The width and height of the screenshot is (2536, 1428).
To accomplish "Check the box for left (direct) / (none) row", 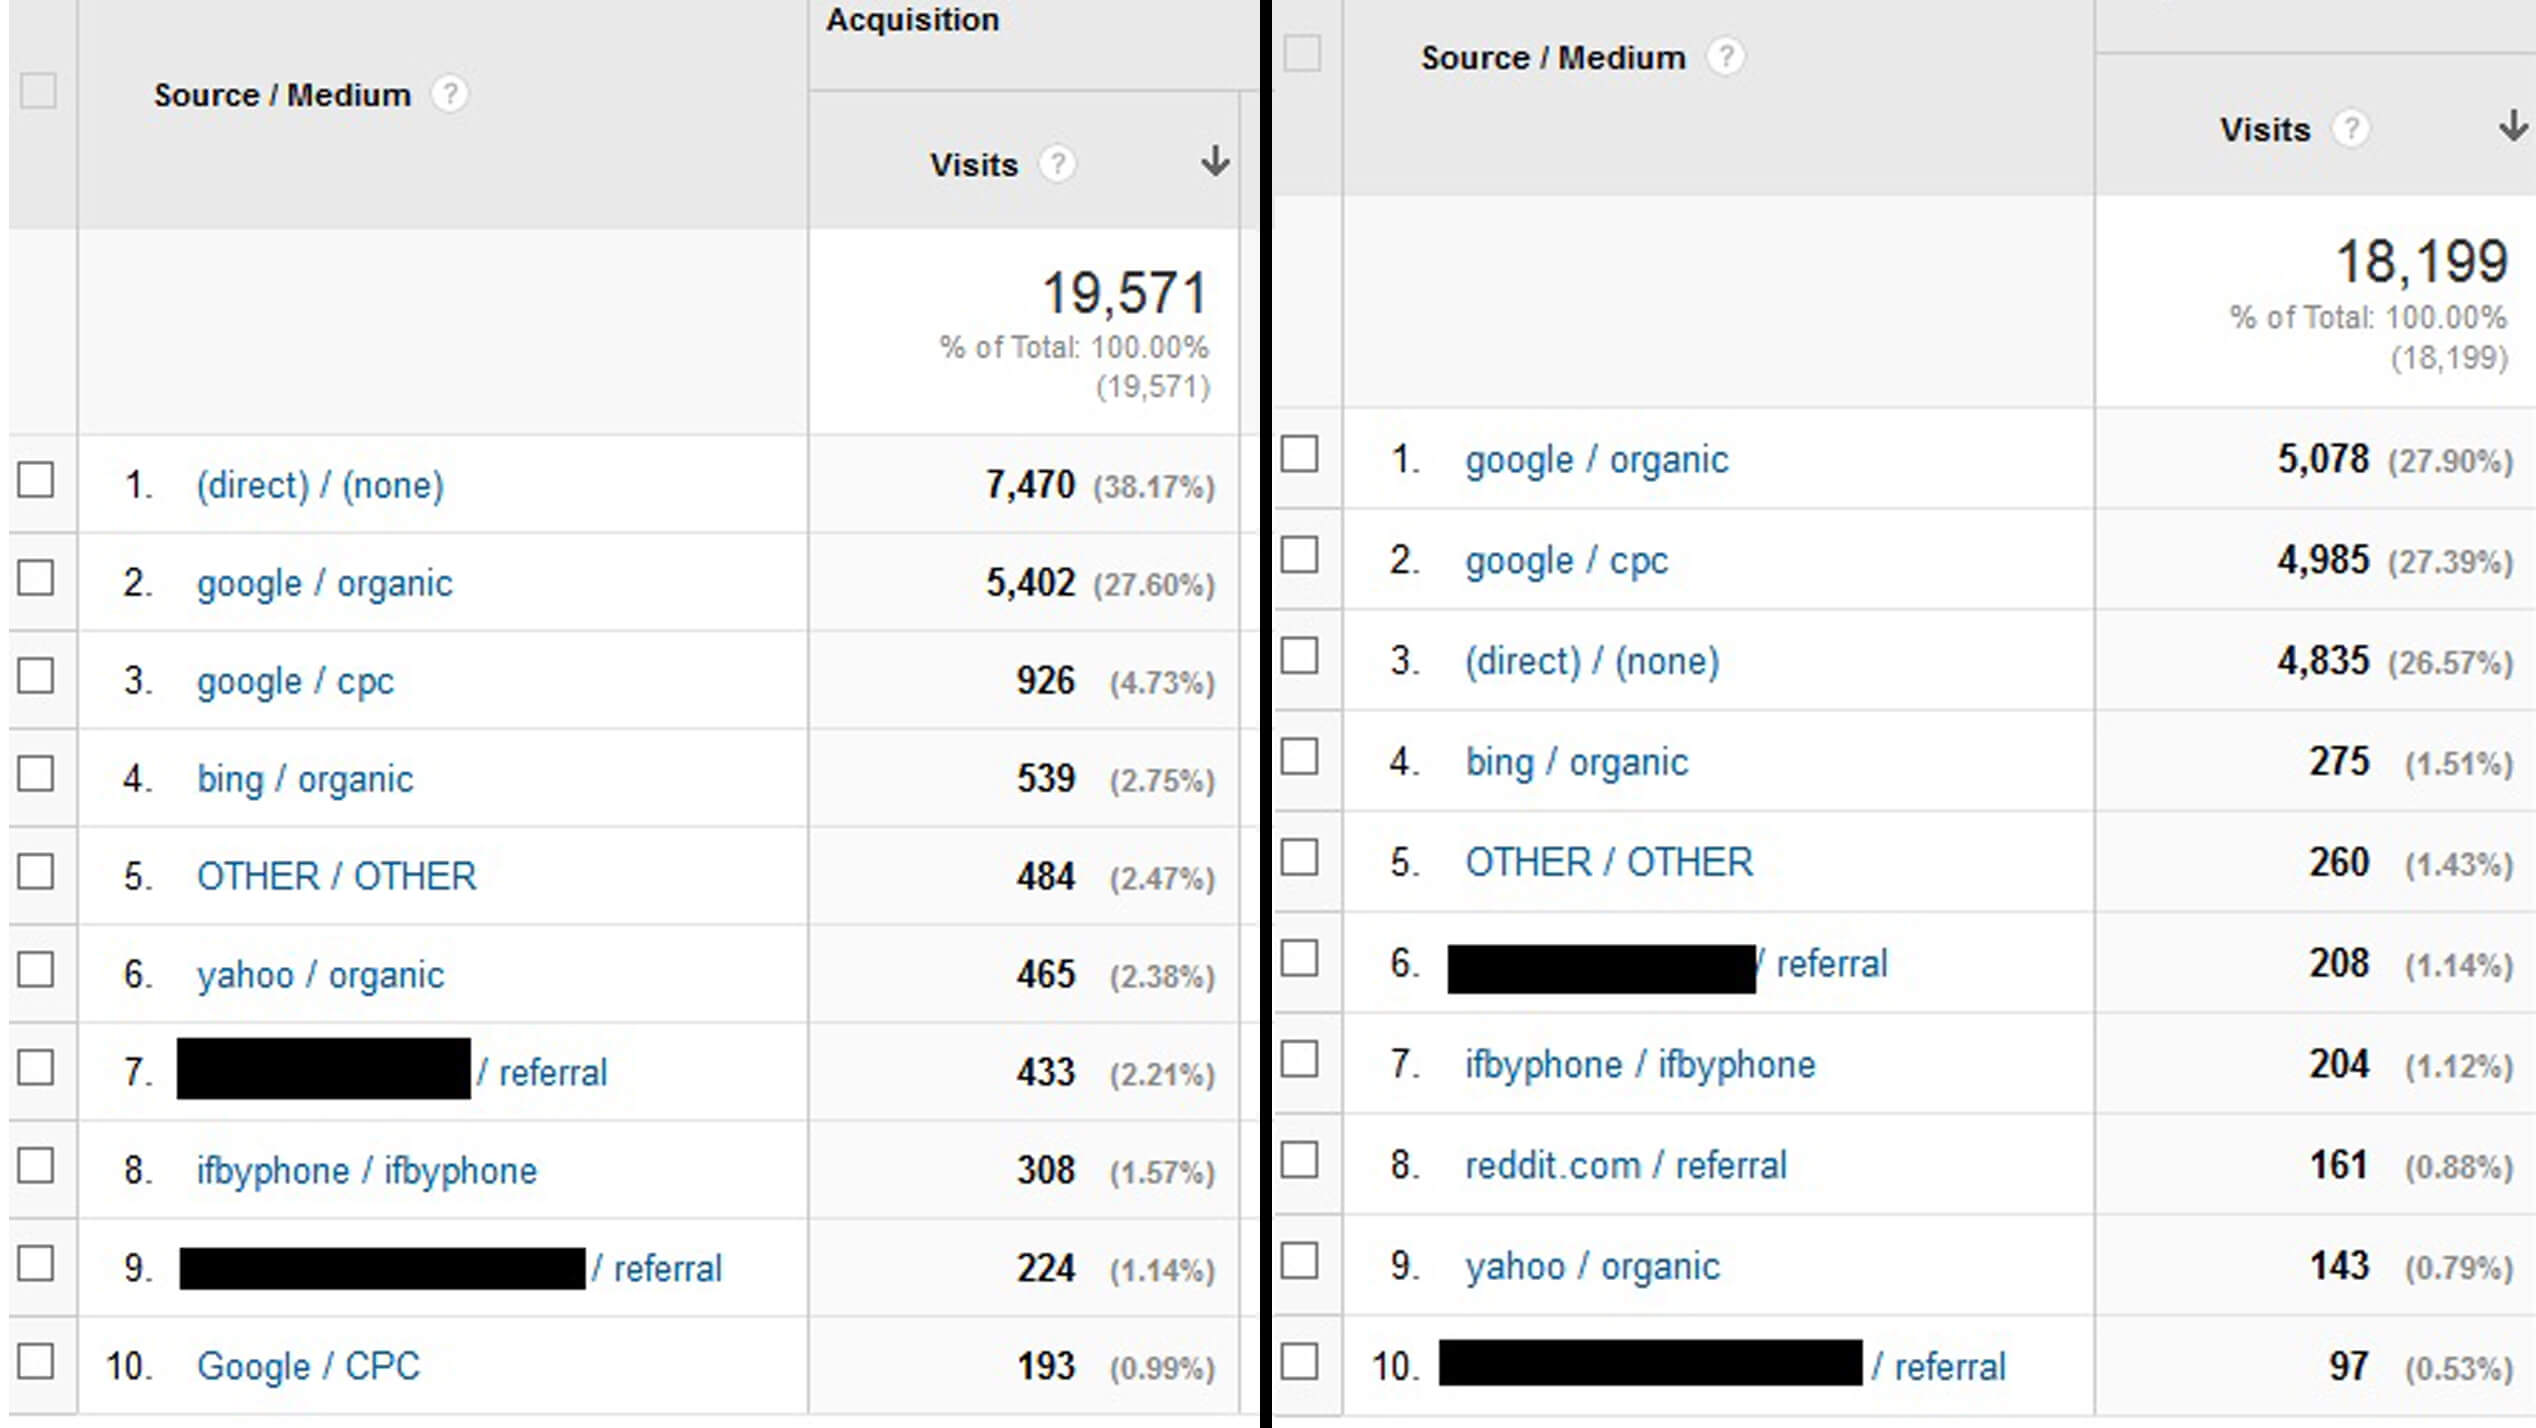I will pos(36,479).
